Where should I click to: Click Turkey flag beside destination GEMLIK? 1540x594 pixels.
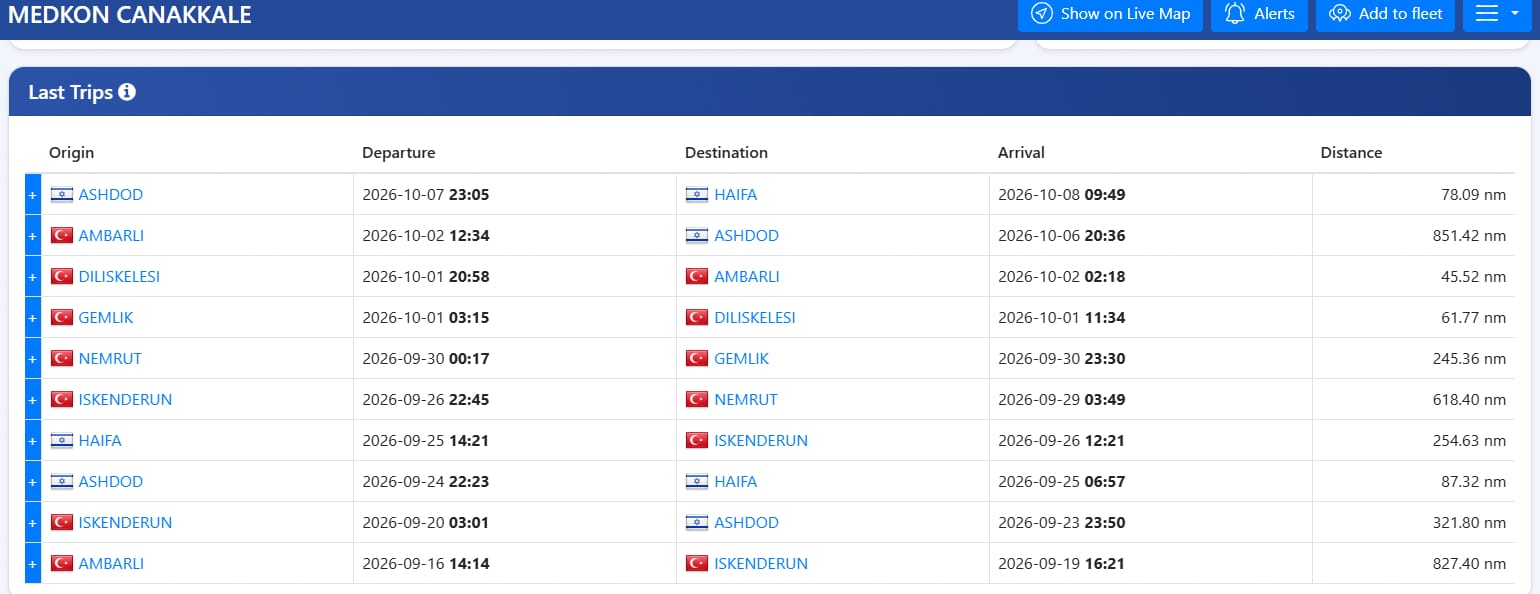[697, 359]
